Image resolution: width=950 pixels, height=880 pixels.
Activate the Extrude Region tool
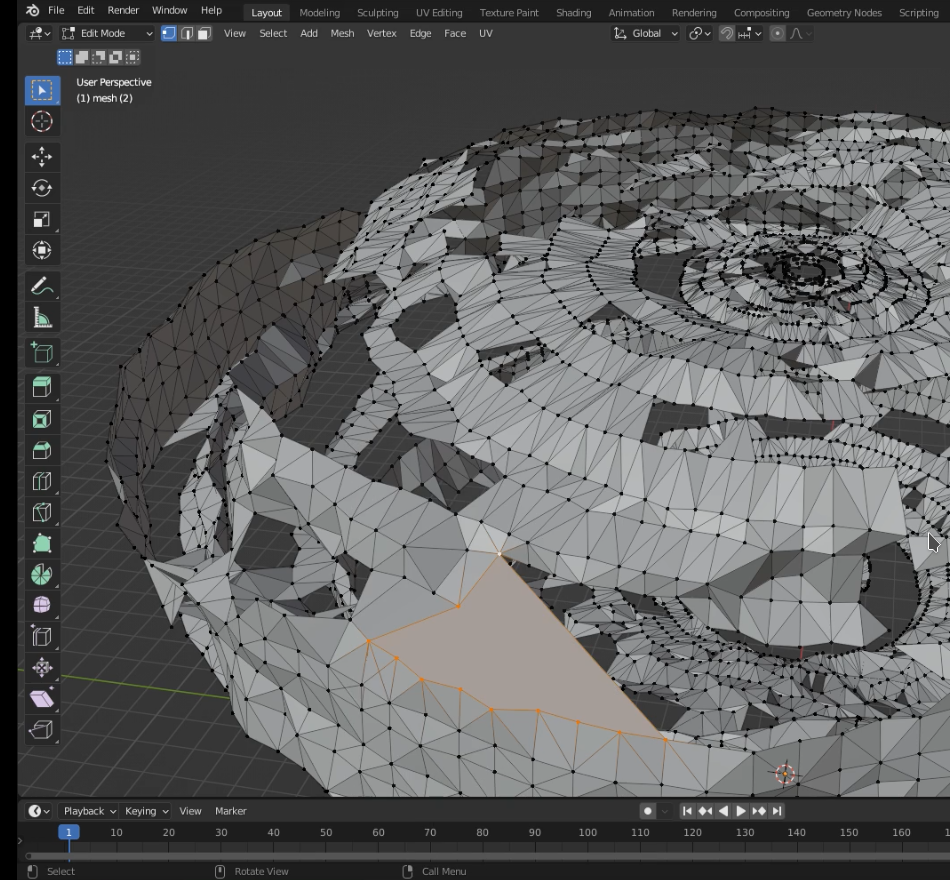42,387
